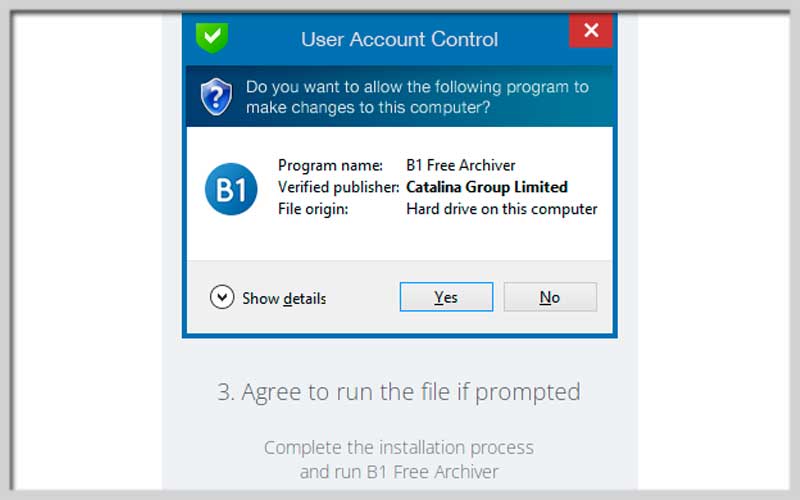
Task: Click the B1 Free Archiver logo
Action: click(x=231, y=189)
